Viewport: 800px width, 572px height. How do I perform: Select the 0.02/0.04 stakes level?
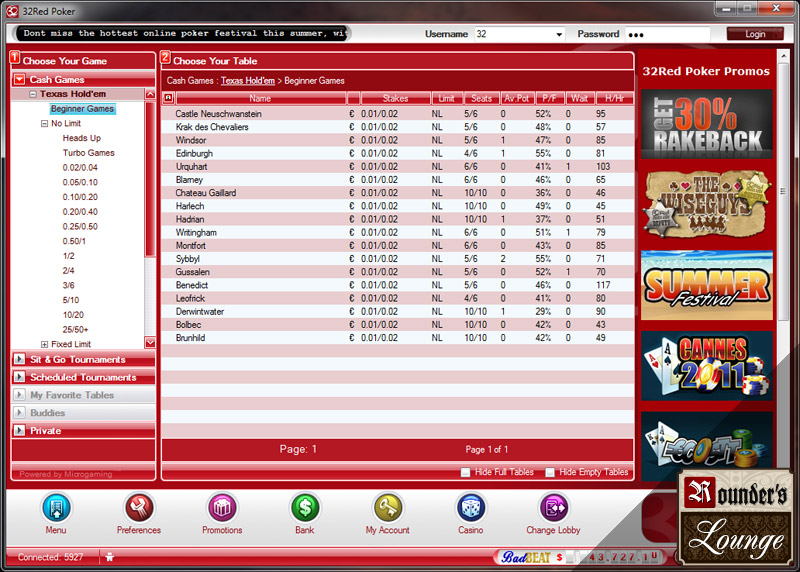coord(80,168)
